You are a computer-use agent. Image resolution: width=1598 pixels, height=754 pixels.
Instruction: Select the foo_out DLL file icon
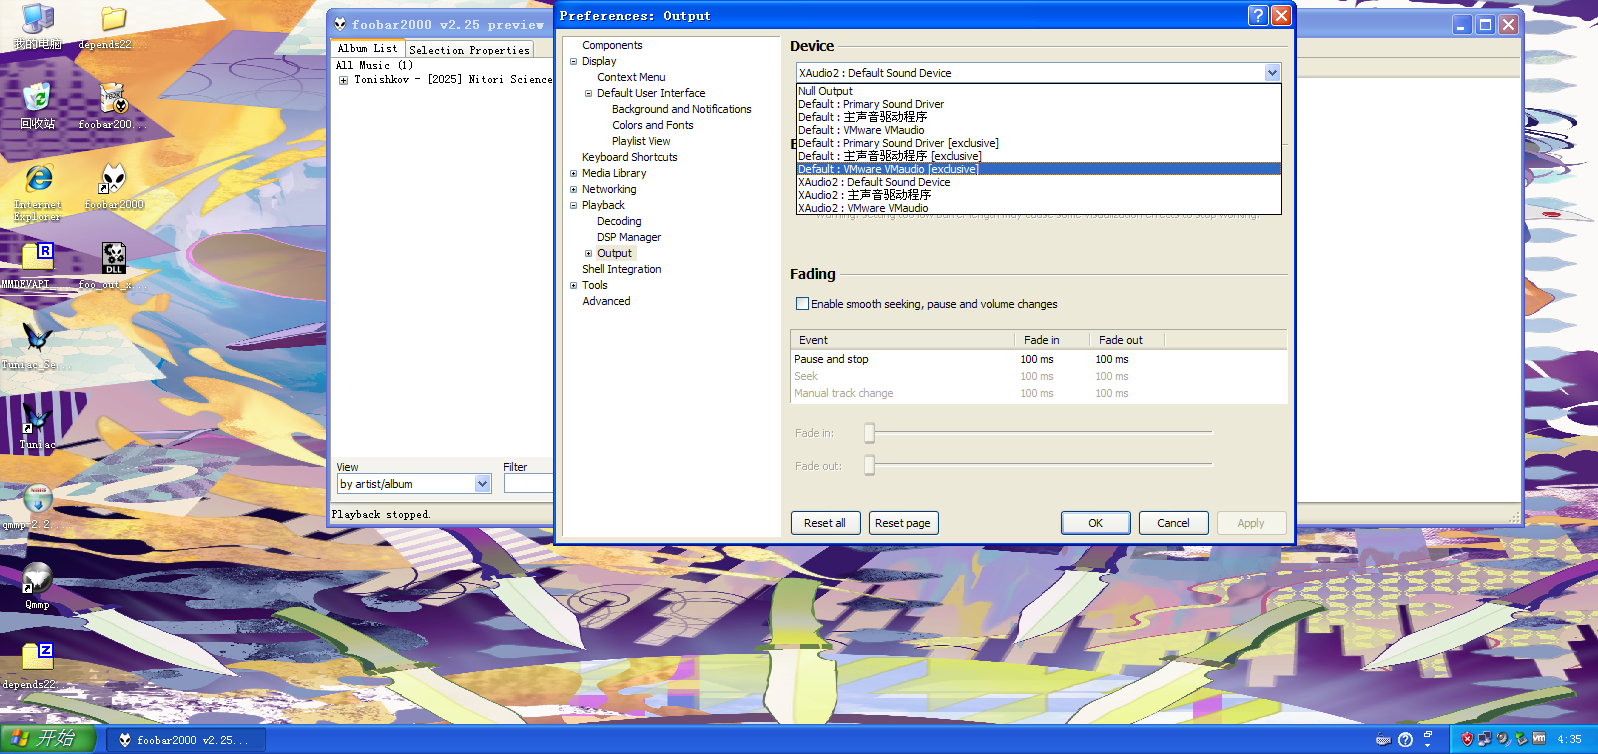point(113,266)
